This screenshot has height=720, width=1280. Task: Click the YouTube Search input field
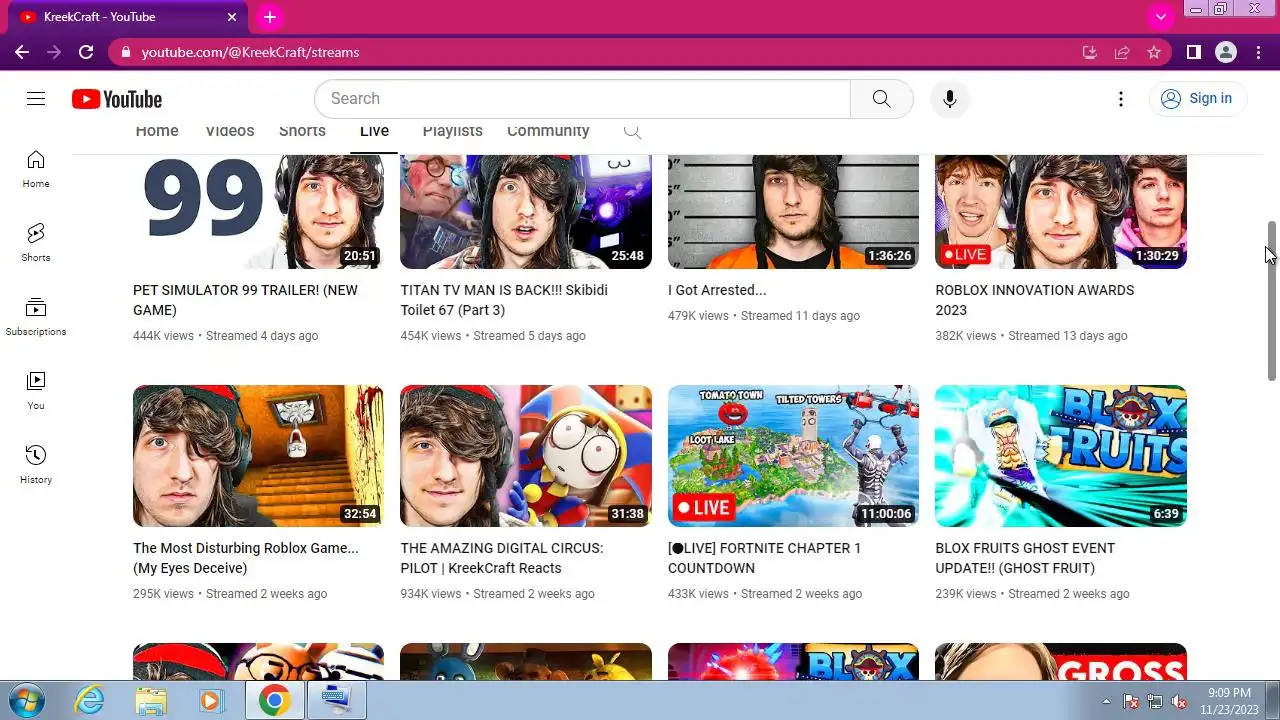pyautogui.click(x=582, y=99)
